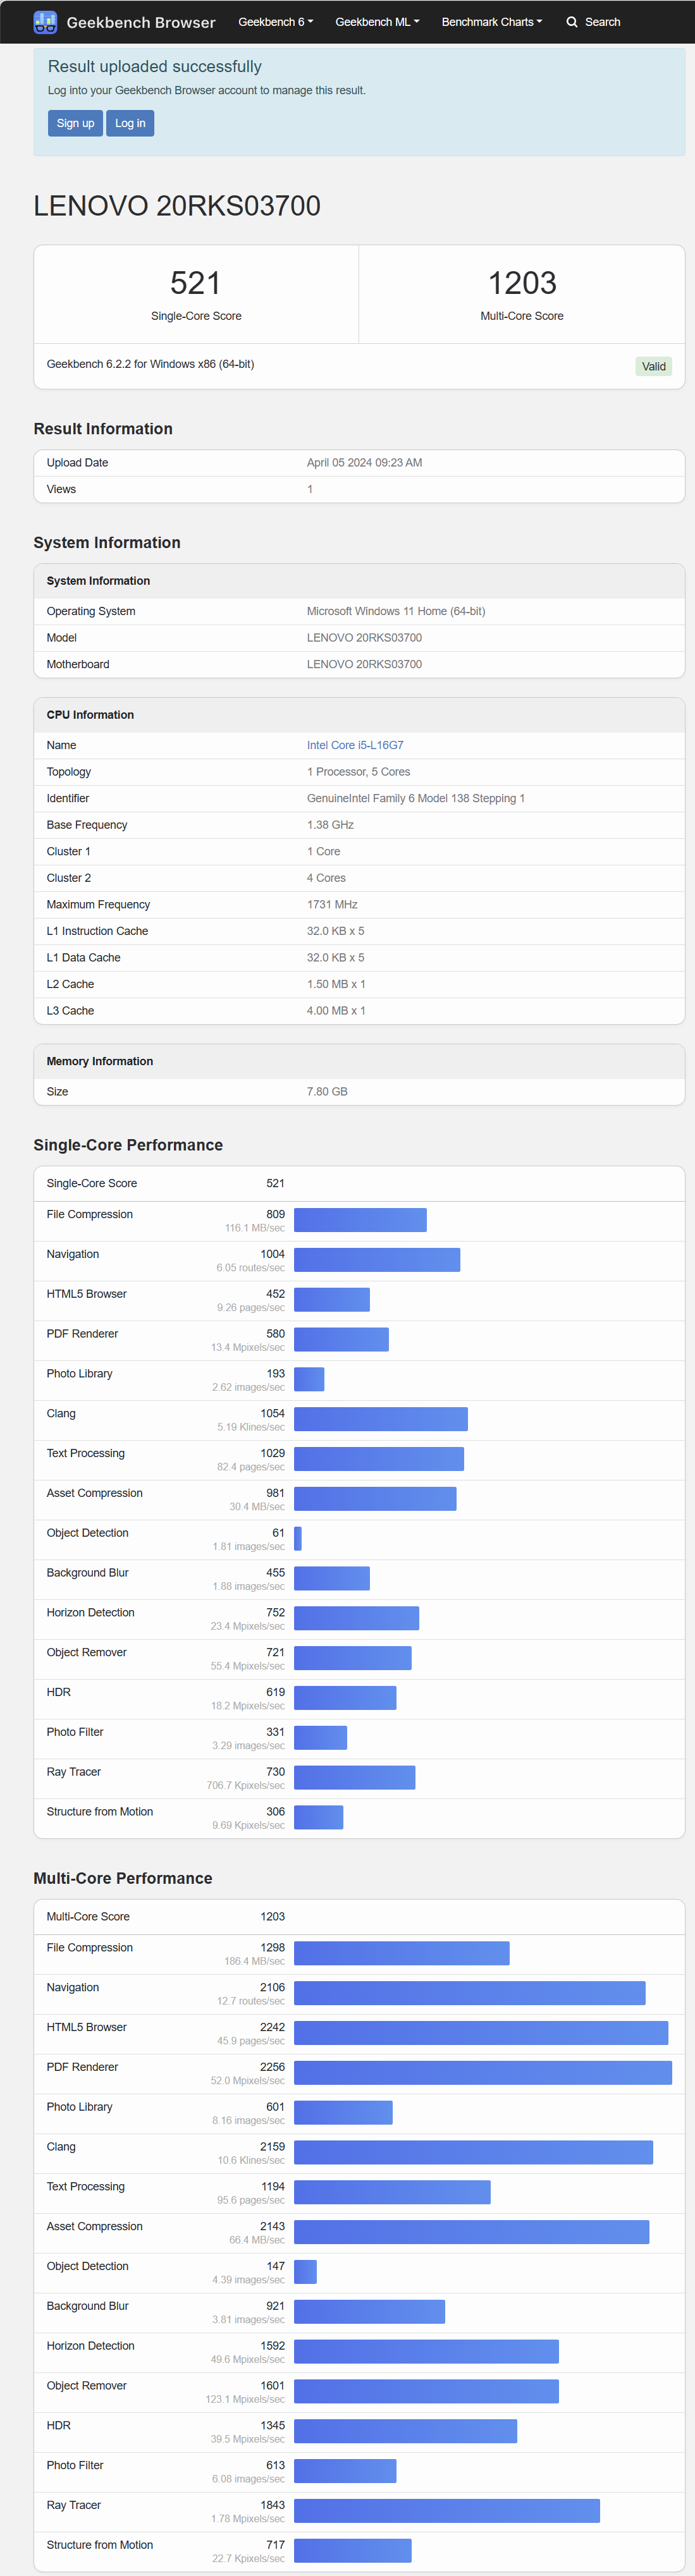
Task: Click the single-core Clang score bar
Action: click(381, 1419)
